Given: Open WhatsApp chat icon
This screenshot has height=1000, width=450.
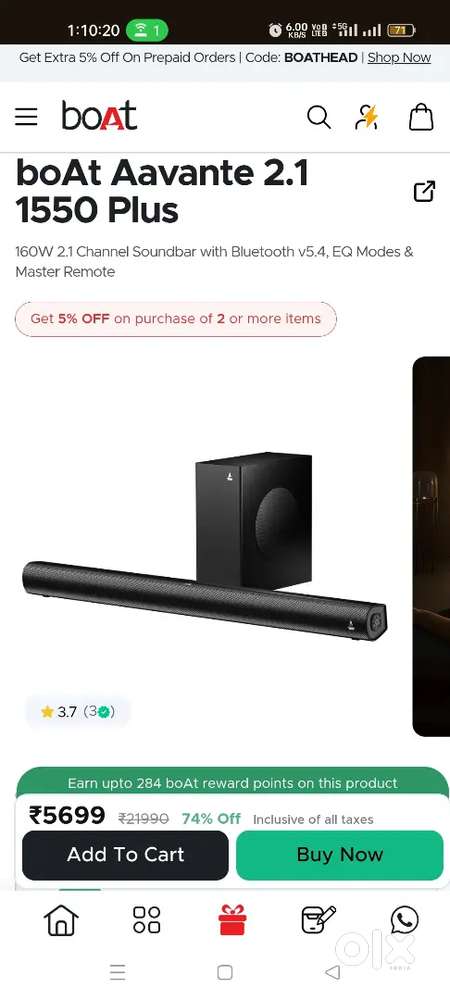Looking at the screenshot, I should (405, 920).
